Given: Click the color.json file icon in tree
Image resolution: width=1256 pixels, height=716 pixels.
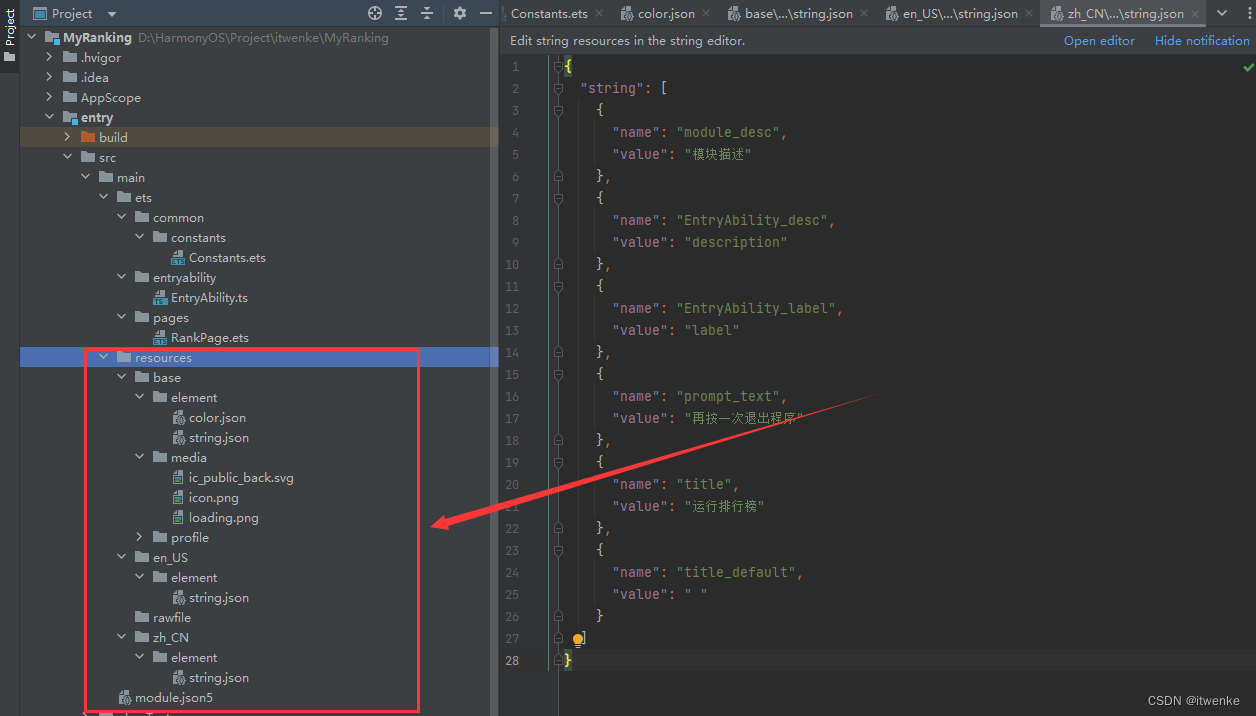Looking at the screenshot, I should click(x=178, y=418).
